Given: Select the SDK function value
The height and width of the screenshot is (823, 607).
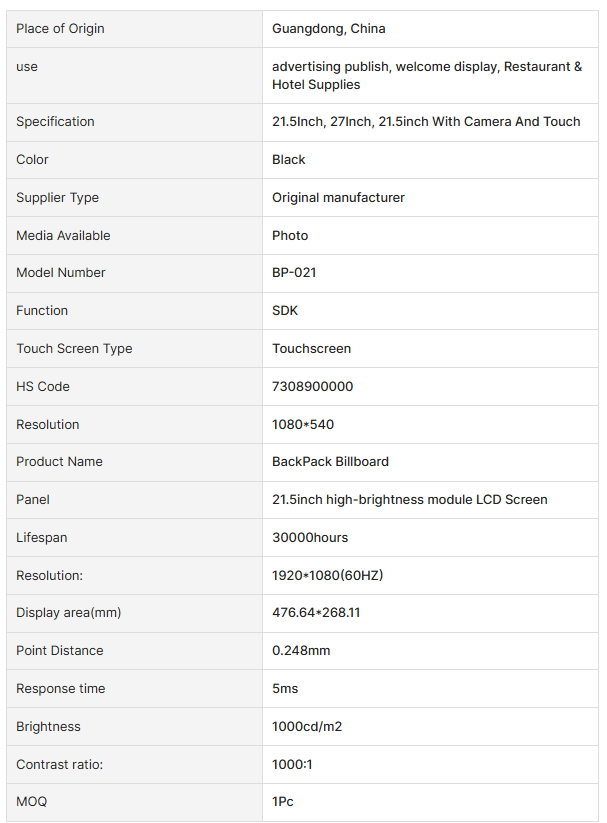Looking at the screenshot, I should [x=285, y=311].
